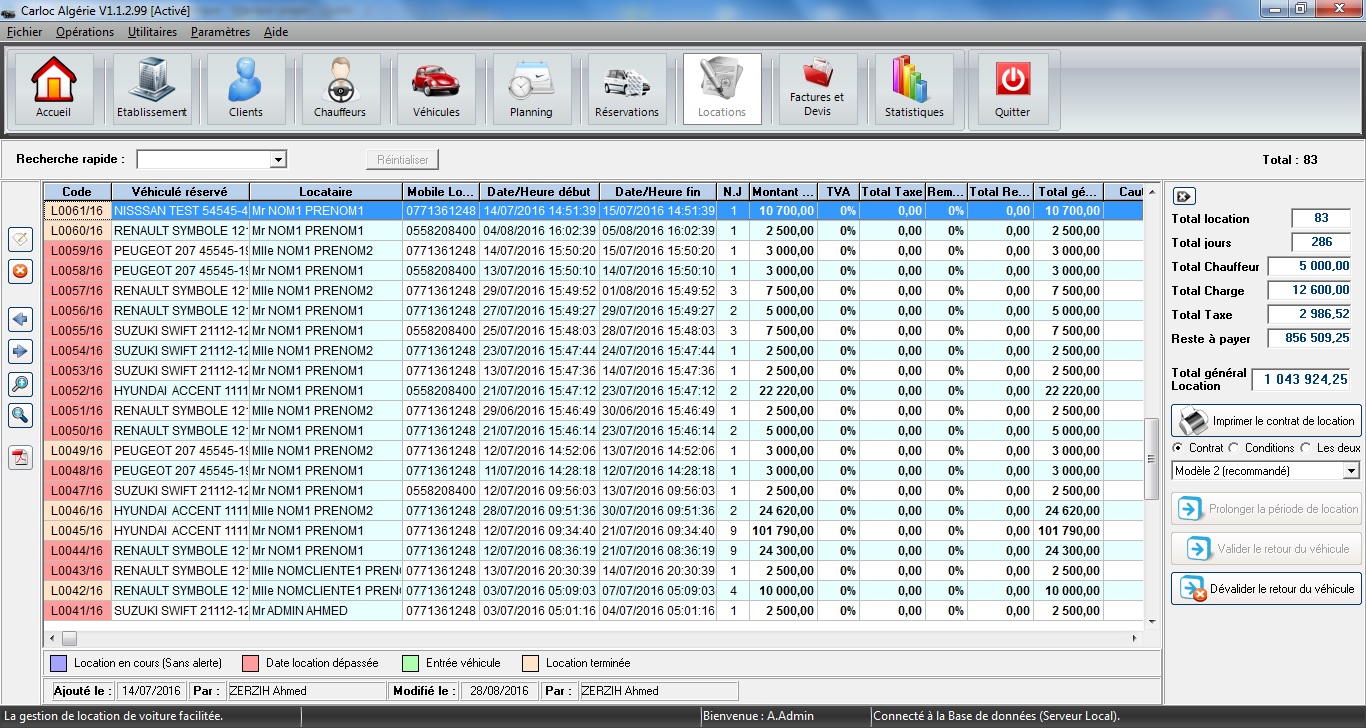Open the Opérations menu
The width and height of the screenshot is (1366, 728).
(85, 32)
